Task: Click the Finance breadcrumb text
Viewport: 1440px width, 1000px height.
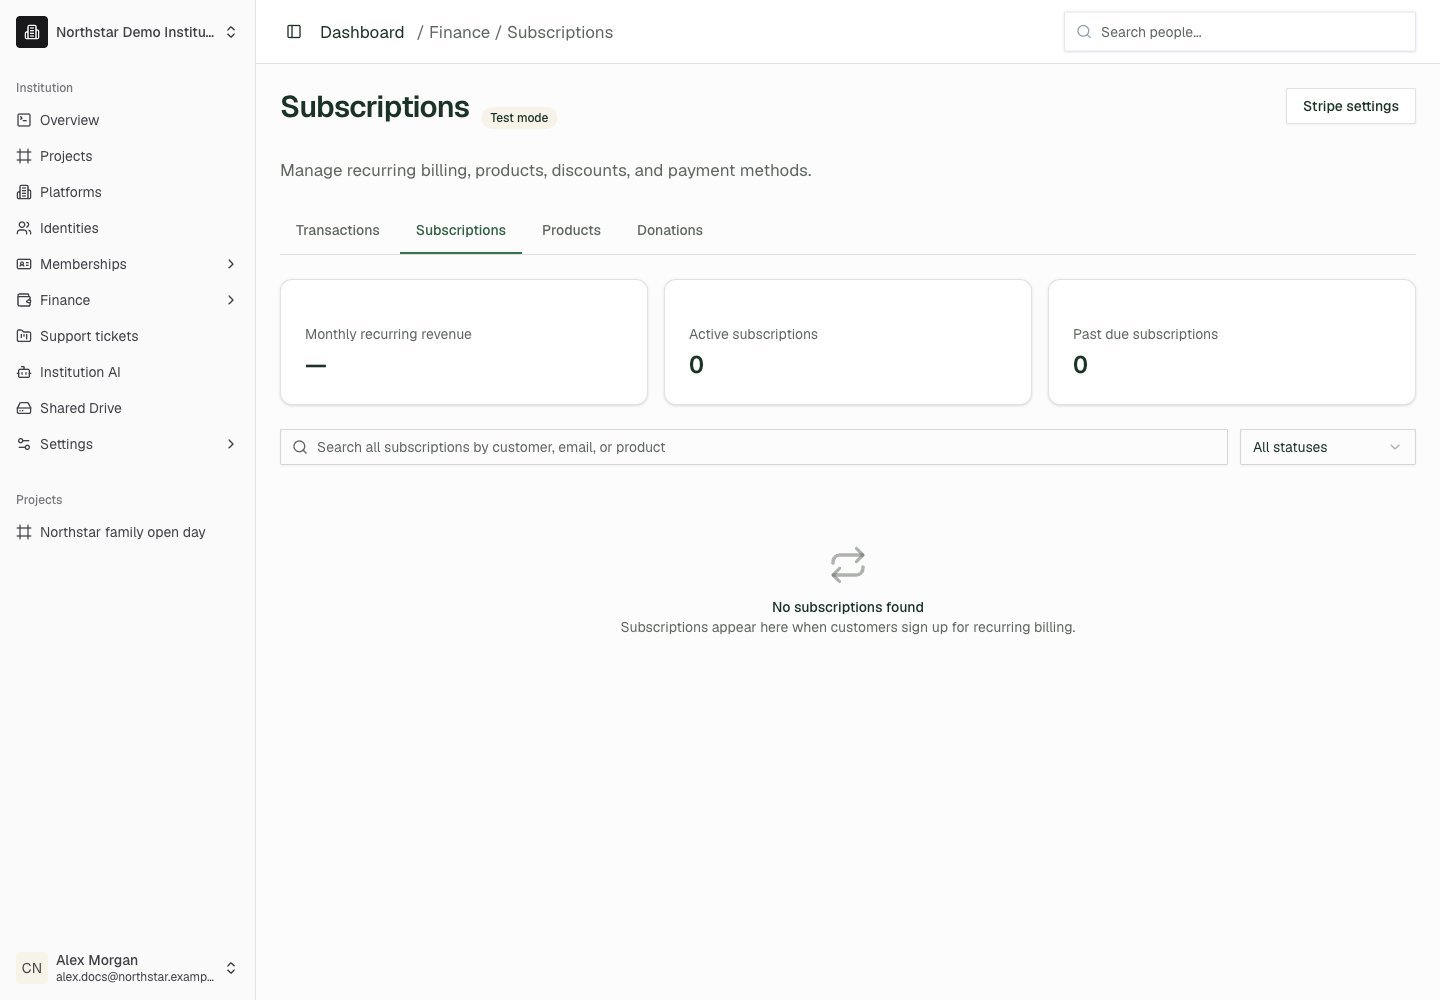Action: [459, 32]
